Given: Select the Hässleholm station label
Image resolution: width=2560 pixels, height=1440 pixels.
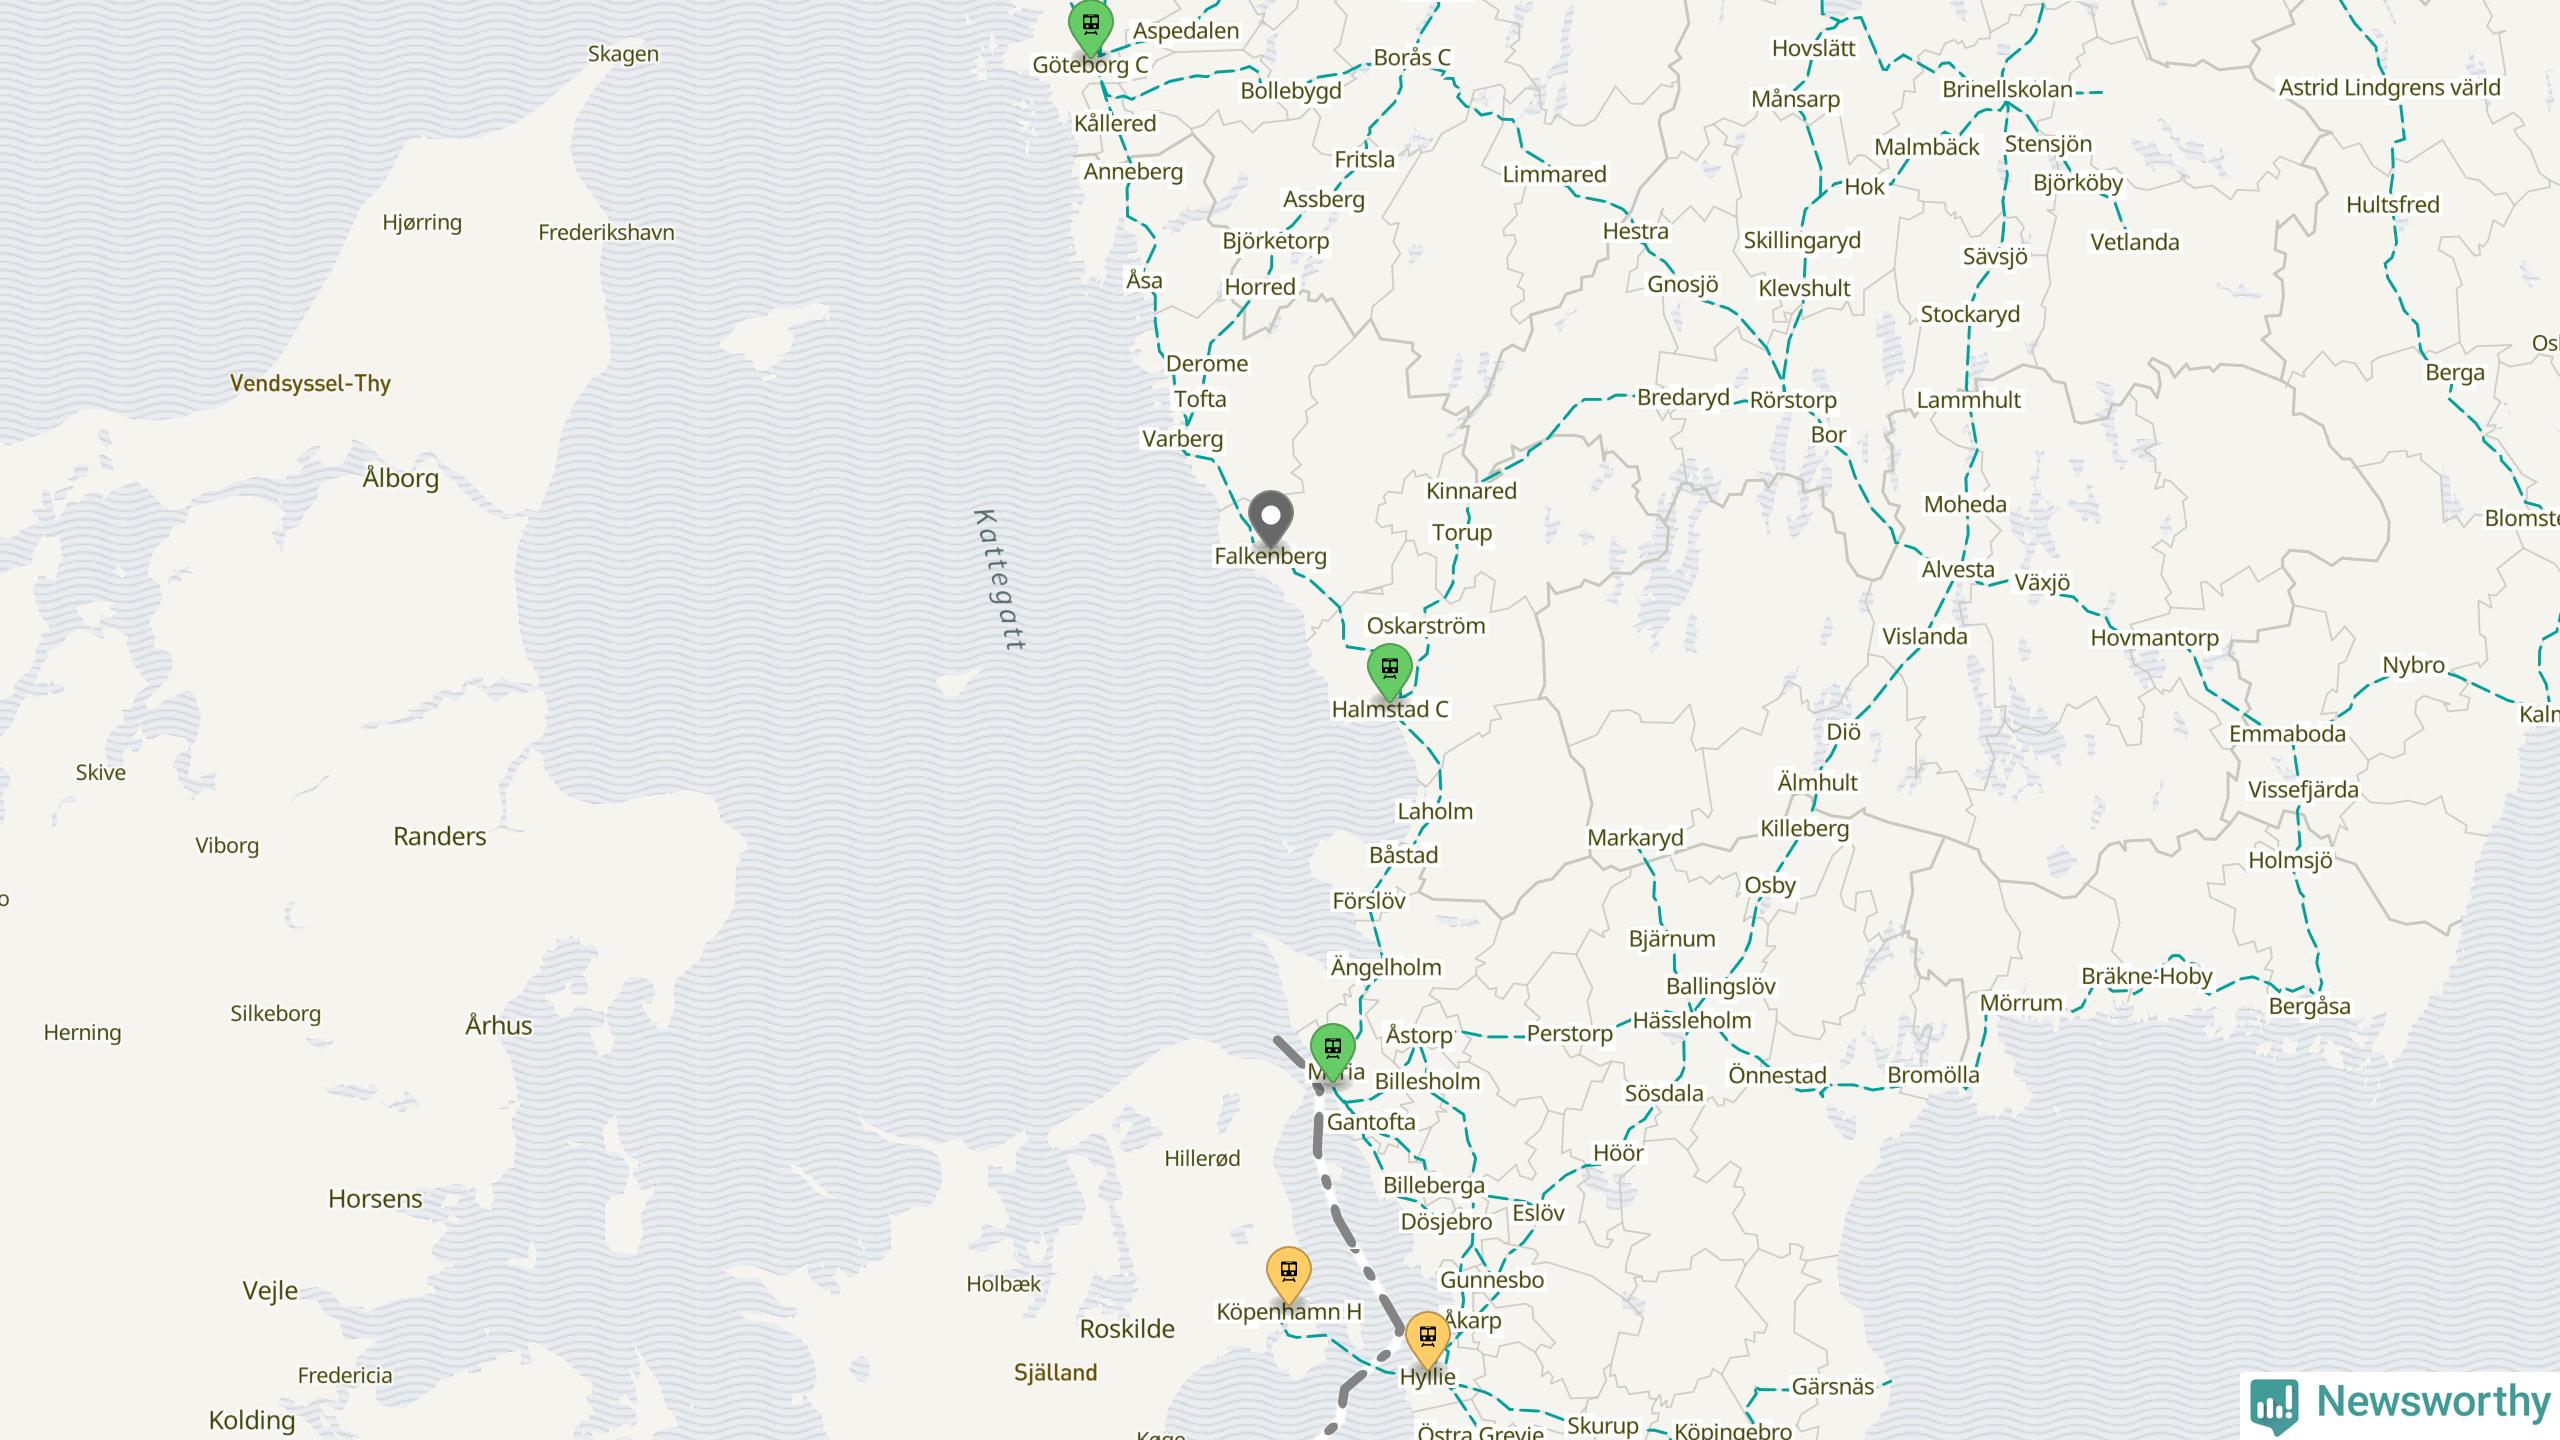Looking at the screenshot, I should pos(1692,1020).
